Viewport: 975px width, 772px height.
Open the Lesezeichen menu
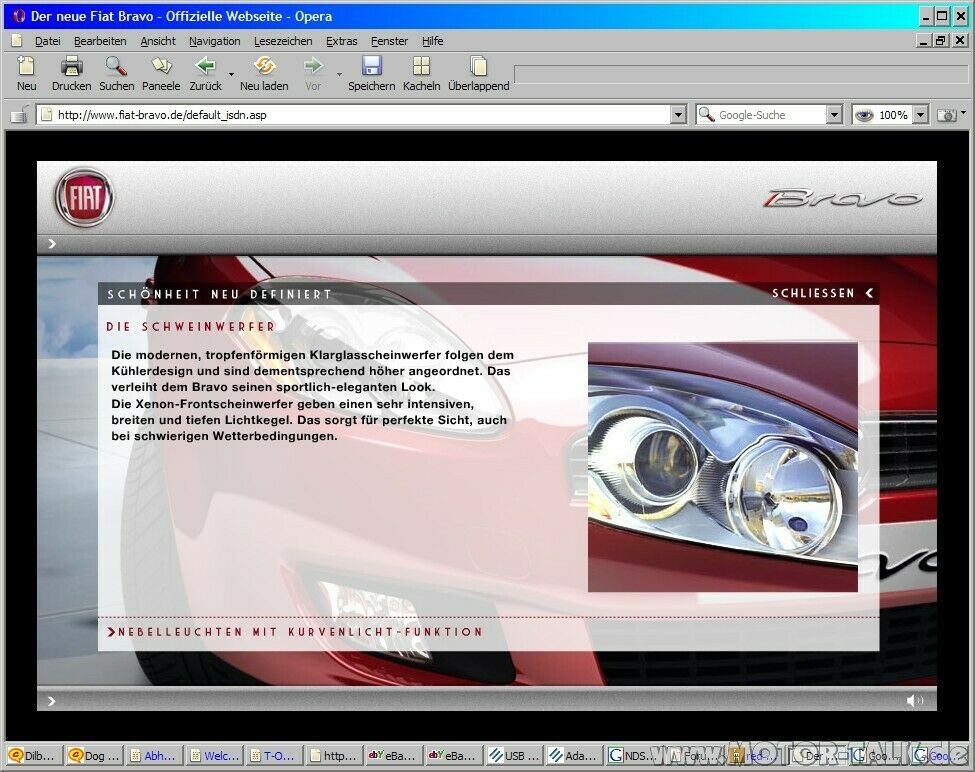click(283, 41)
